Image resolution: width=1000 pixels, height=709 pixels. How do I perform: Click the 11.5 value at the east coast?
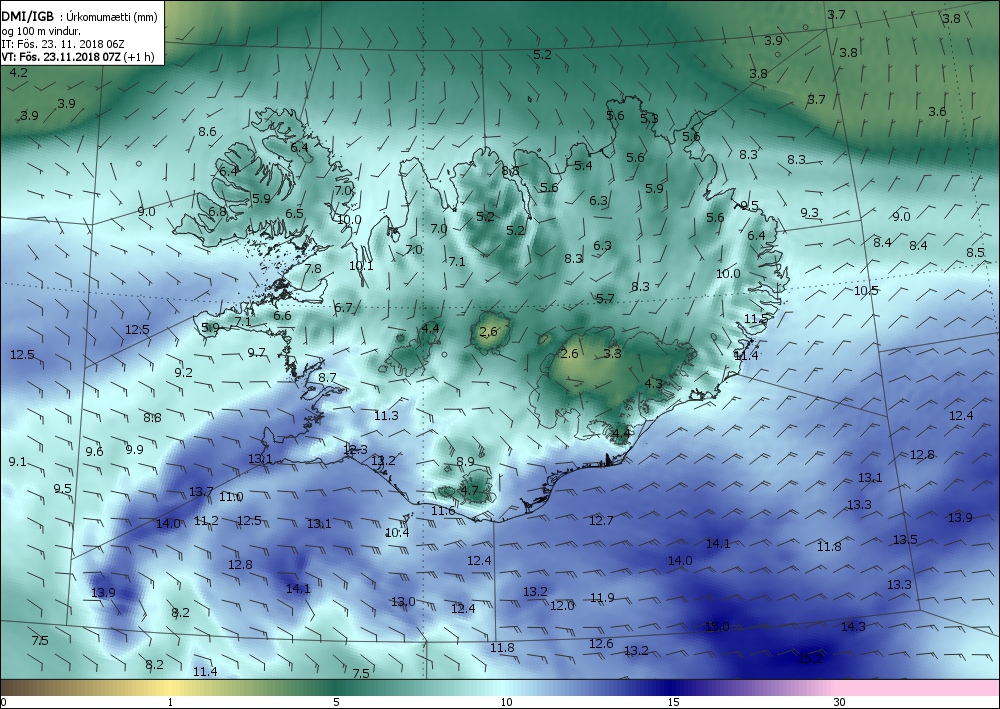pos(756,319)
